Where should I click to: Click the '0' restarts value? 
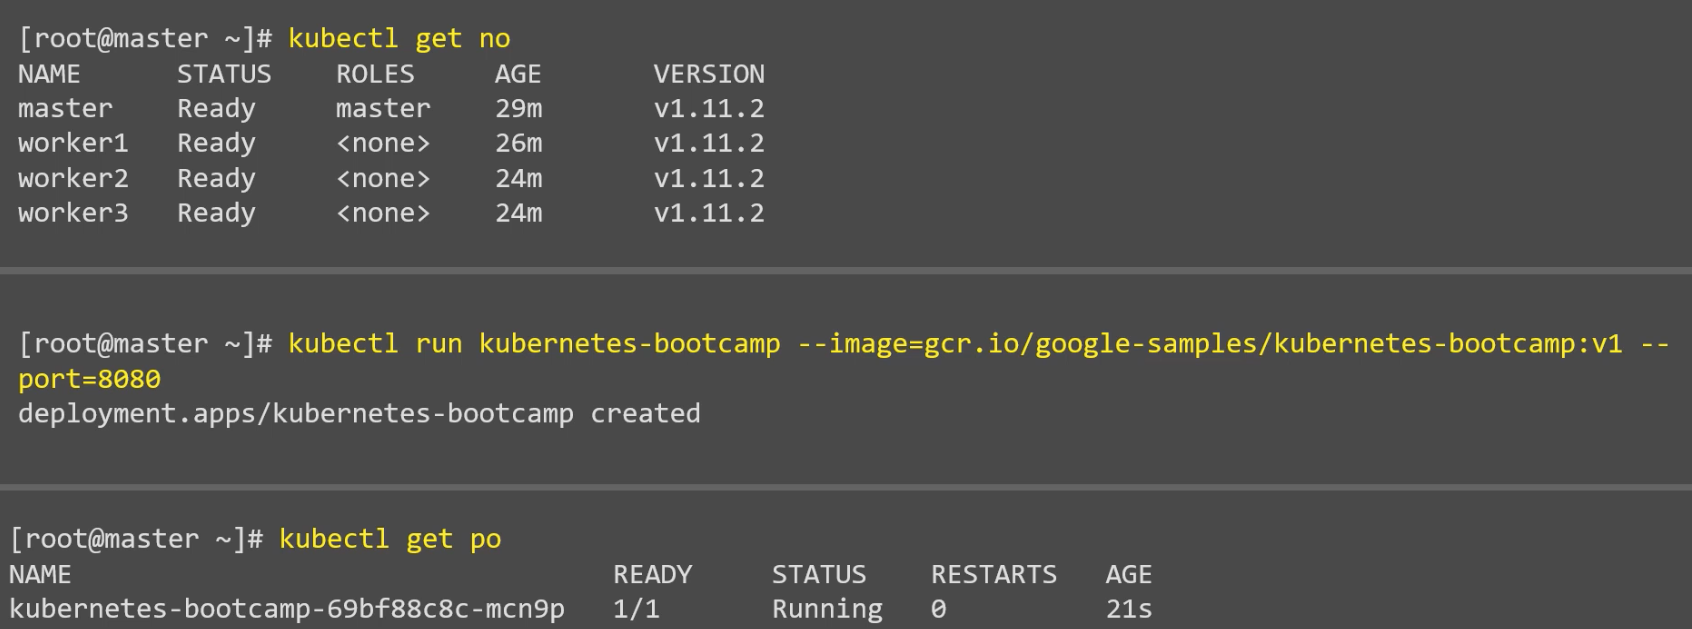pos(938,609)
